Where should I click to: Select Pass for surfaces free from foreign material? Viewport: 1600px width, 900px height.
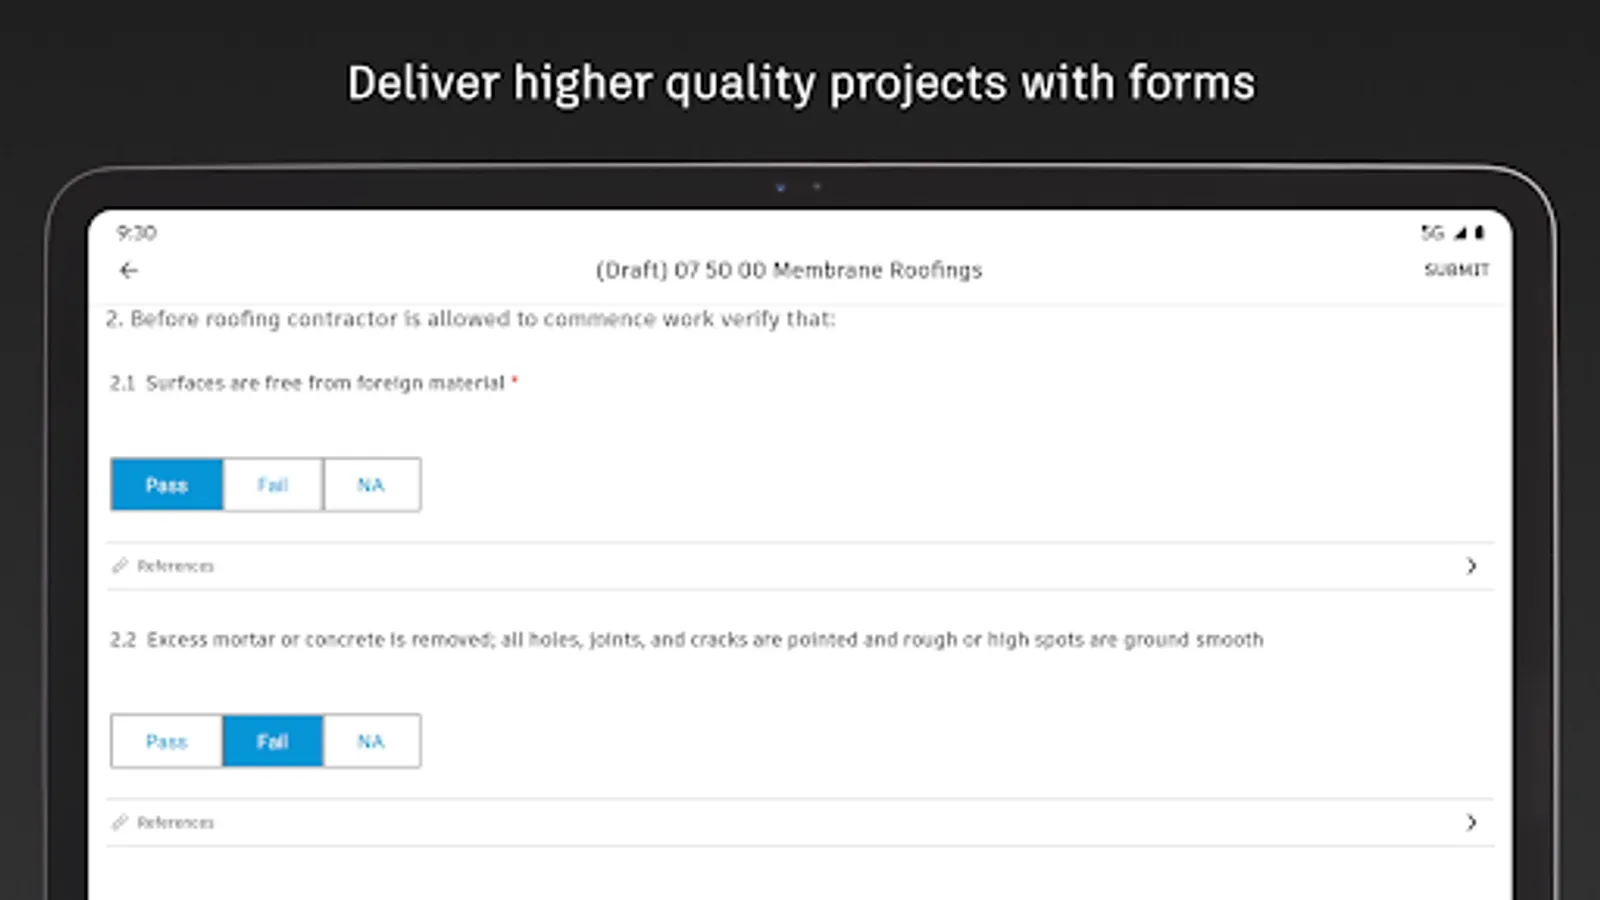point(167,485)
